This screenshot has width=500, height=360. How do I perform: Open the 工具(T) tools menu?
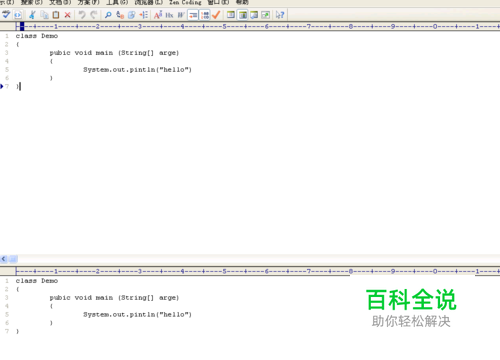117,2
